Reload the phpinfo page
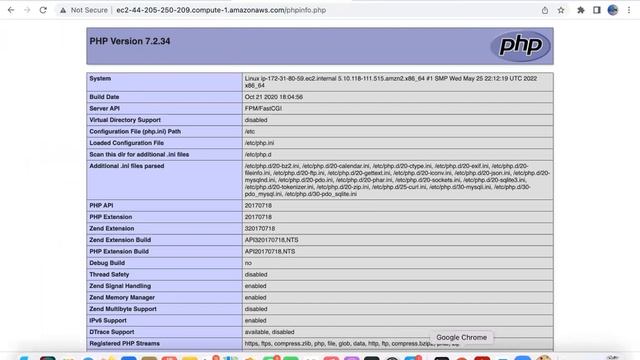The height and width of the screenshot is (360, 640). tap(43, 10)
